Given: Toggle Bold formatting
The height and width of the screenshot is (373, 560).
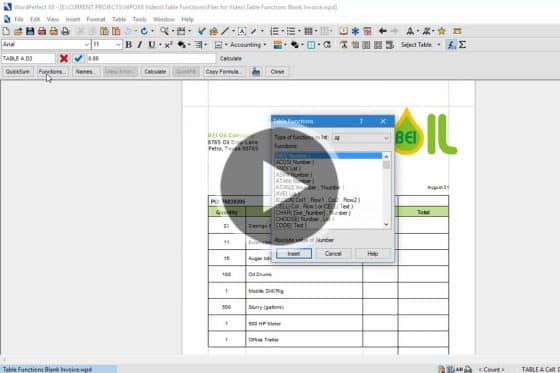Looking at the screenshot, I should point(129,45).
